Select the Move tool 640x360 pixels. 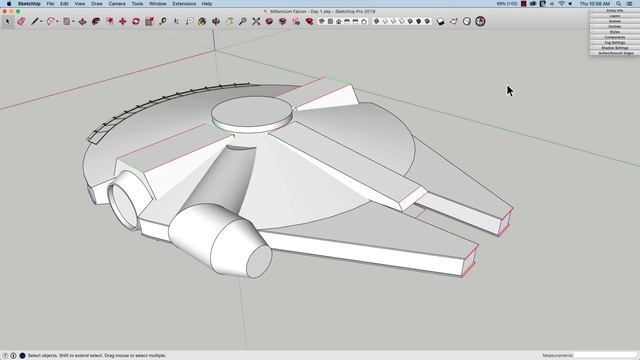click(x=122, y=21)
